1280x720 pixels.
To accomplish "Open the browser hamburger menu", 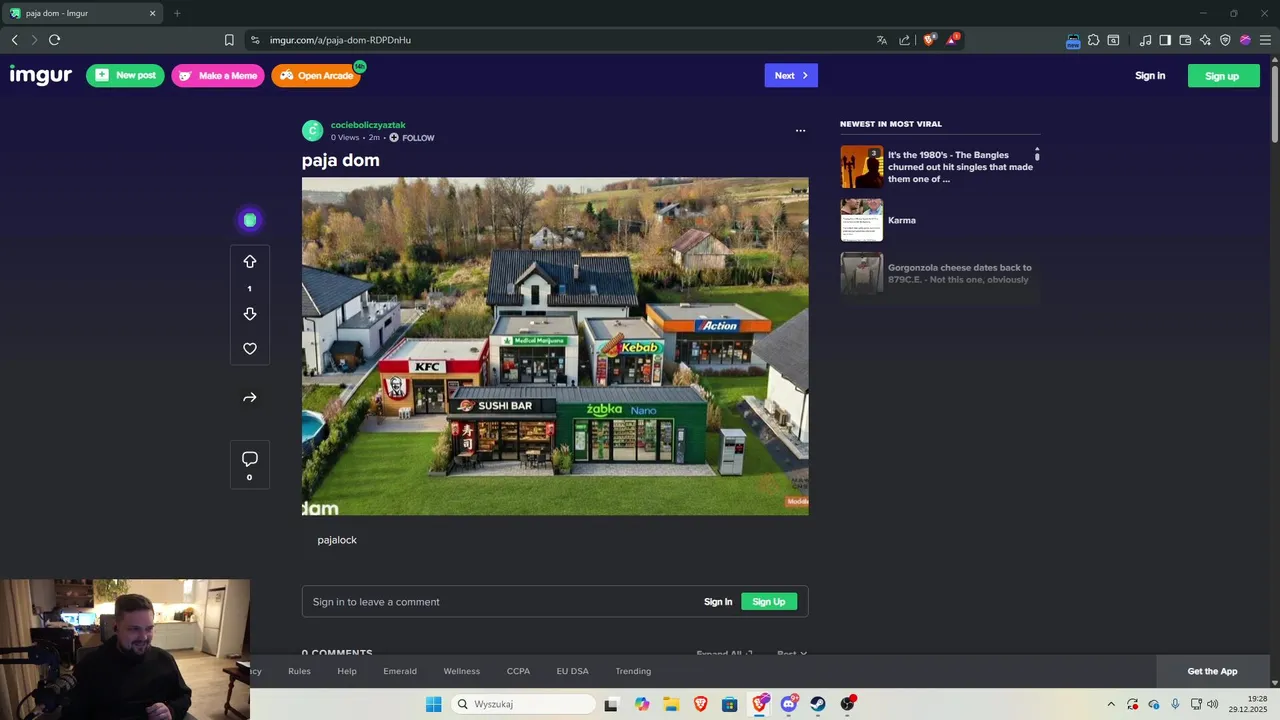I will point(1265,40).
